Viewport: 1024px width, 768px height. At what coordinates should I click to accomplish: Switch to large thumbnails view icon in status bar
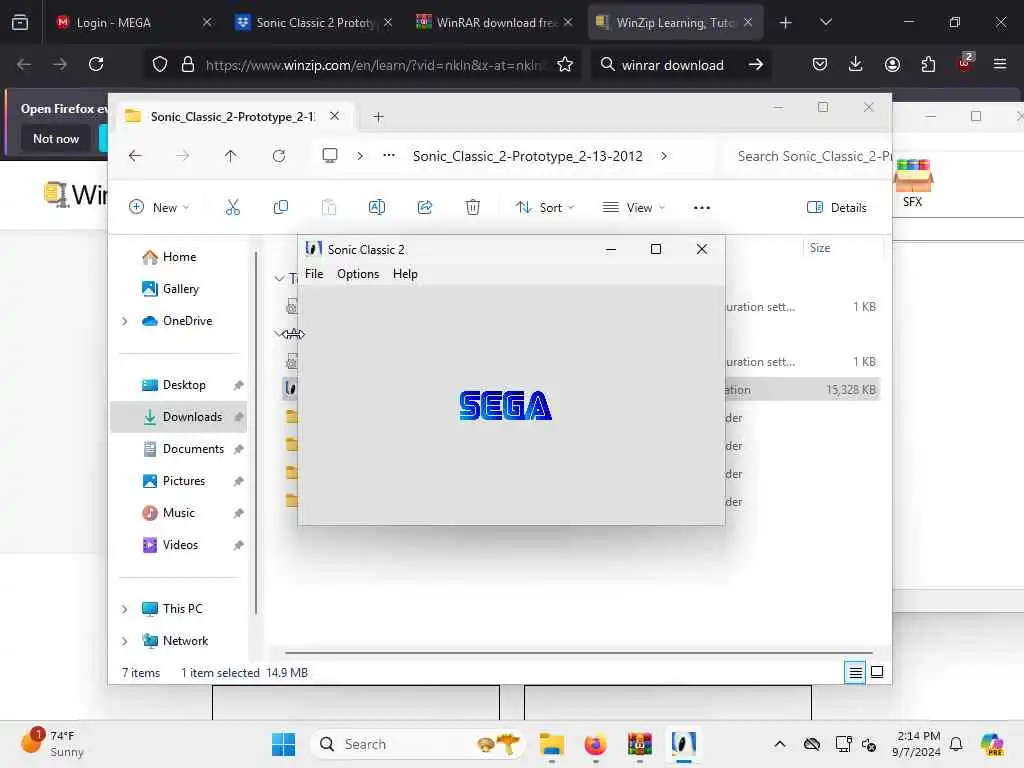[877, 672]
